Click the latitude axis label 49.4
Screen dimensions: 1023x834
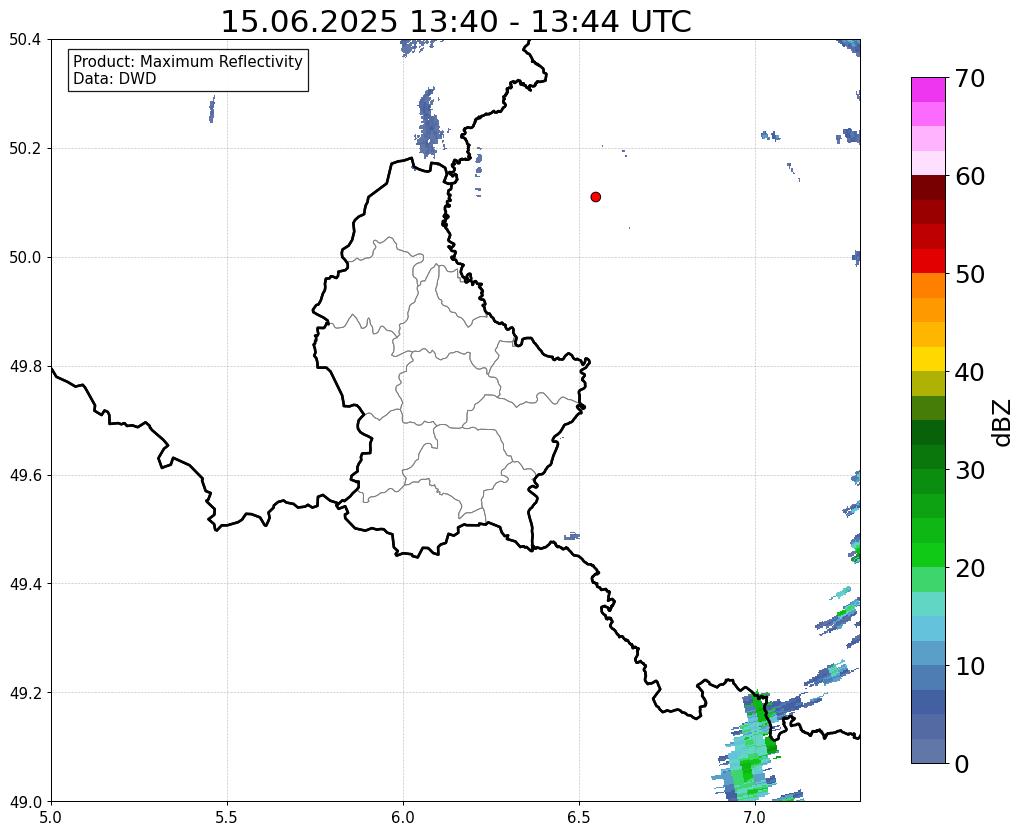pyautogui.click(x=25, y=584)
